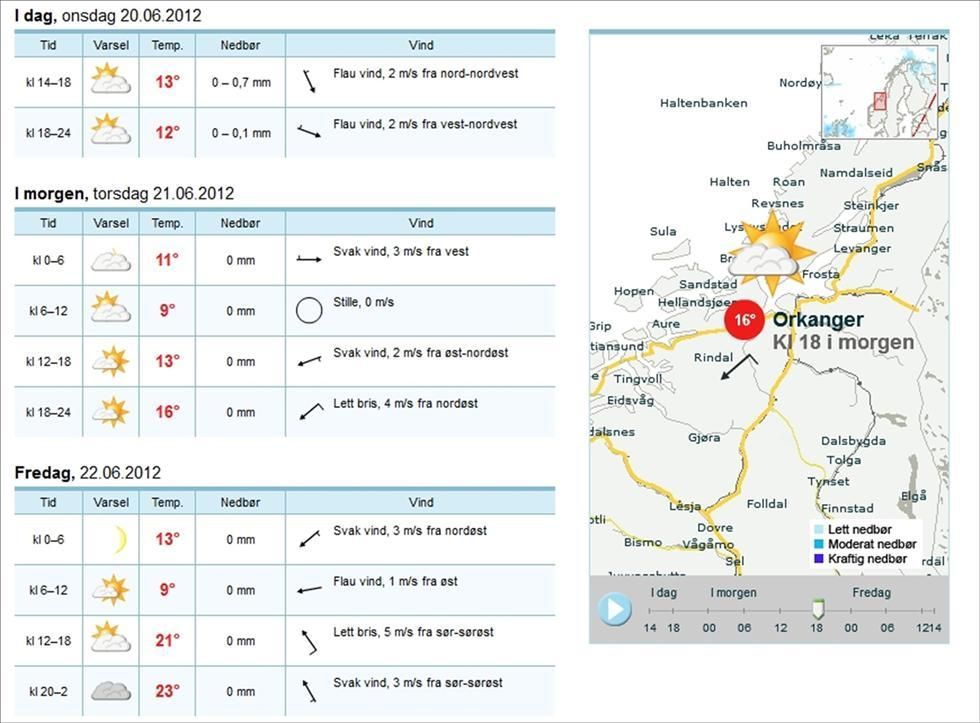The image size is (980, 723).
Task: Select Fredag on the timeline
Action: coord(872,592)
